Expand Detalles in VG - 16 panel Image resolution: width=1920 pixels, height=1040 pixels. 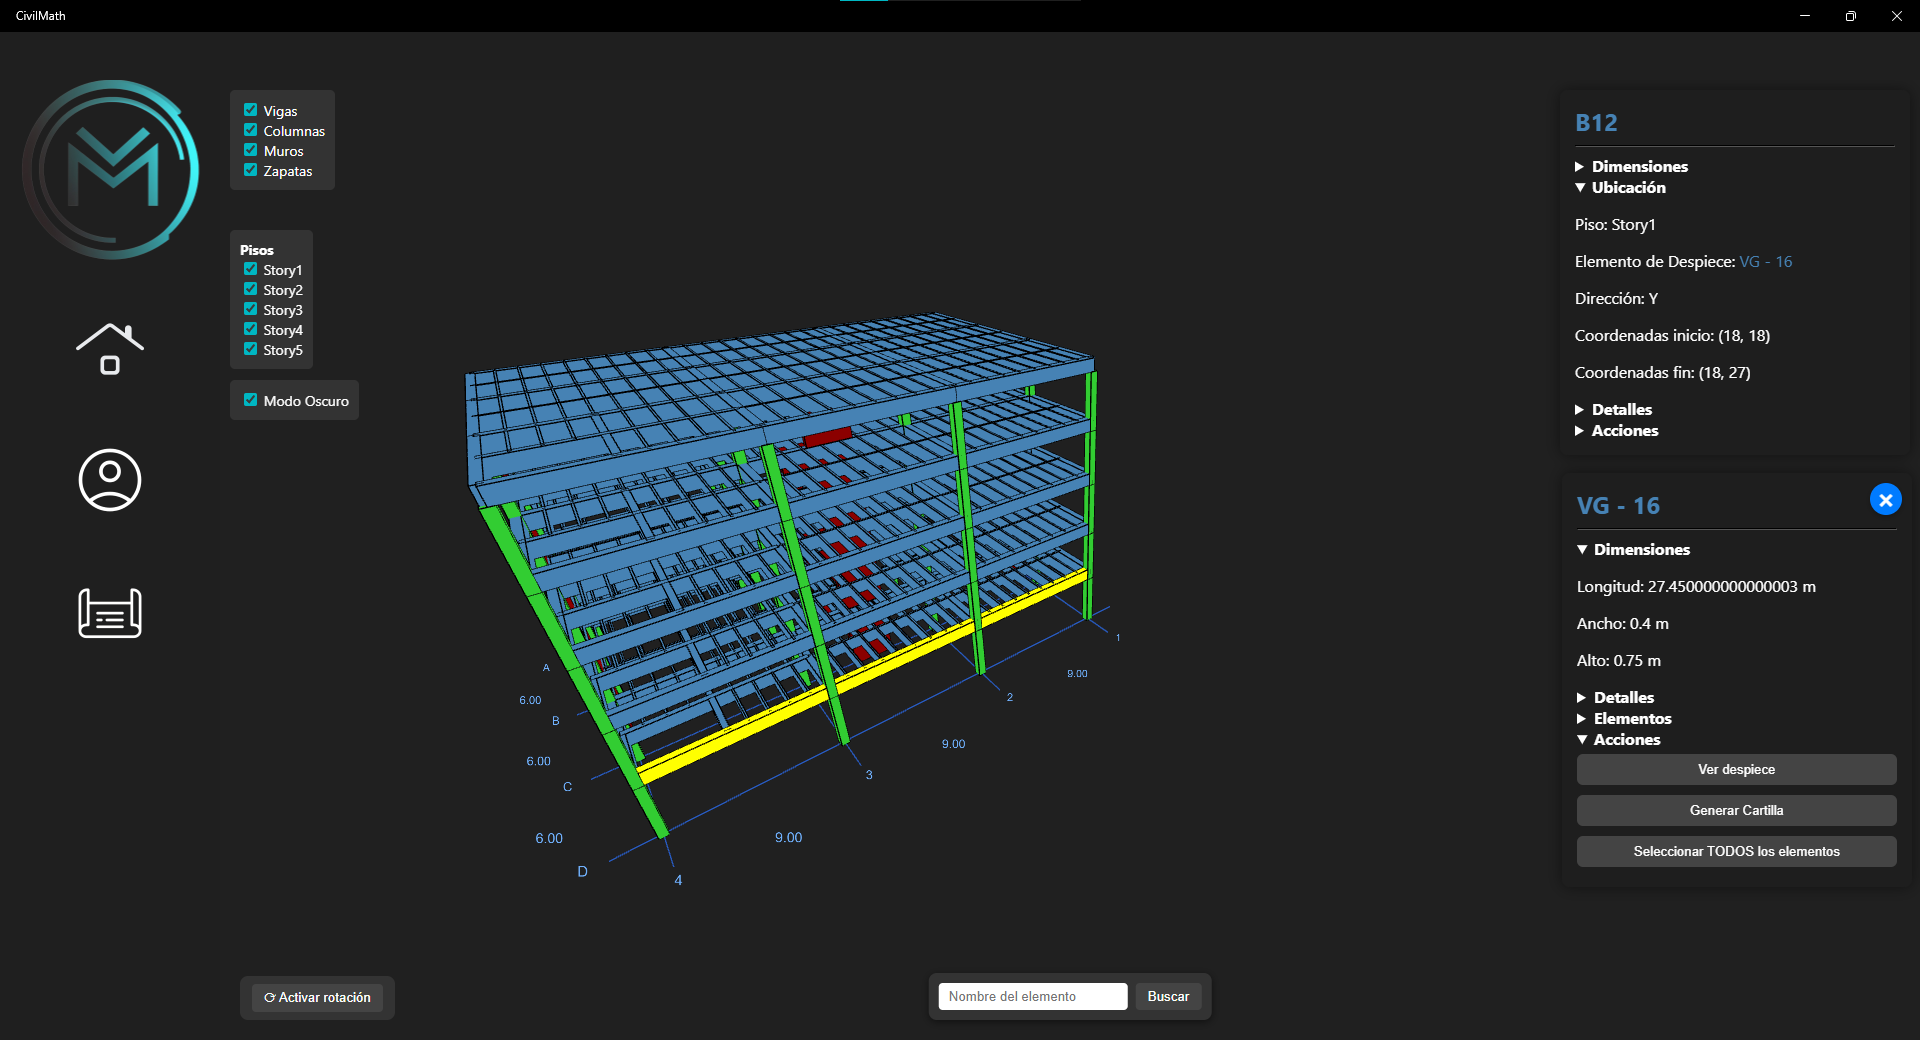[1615, 697]
